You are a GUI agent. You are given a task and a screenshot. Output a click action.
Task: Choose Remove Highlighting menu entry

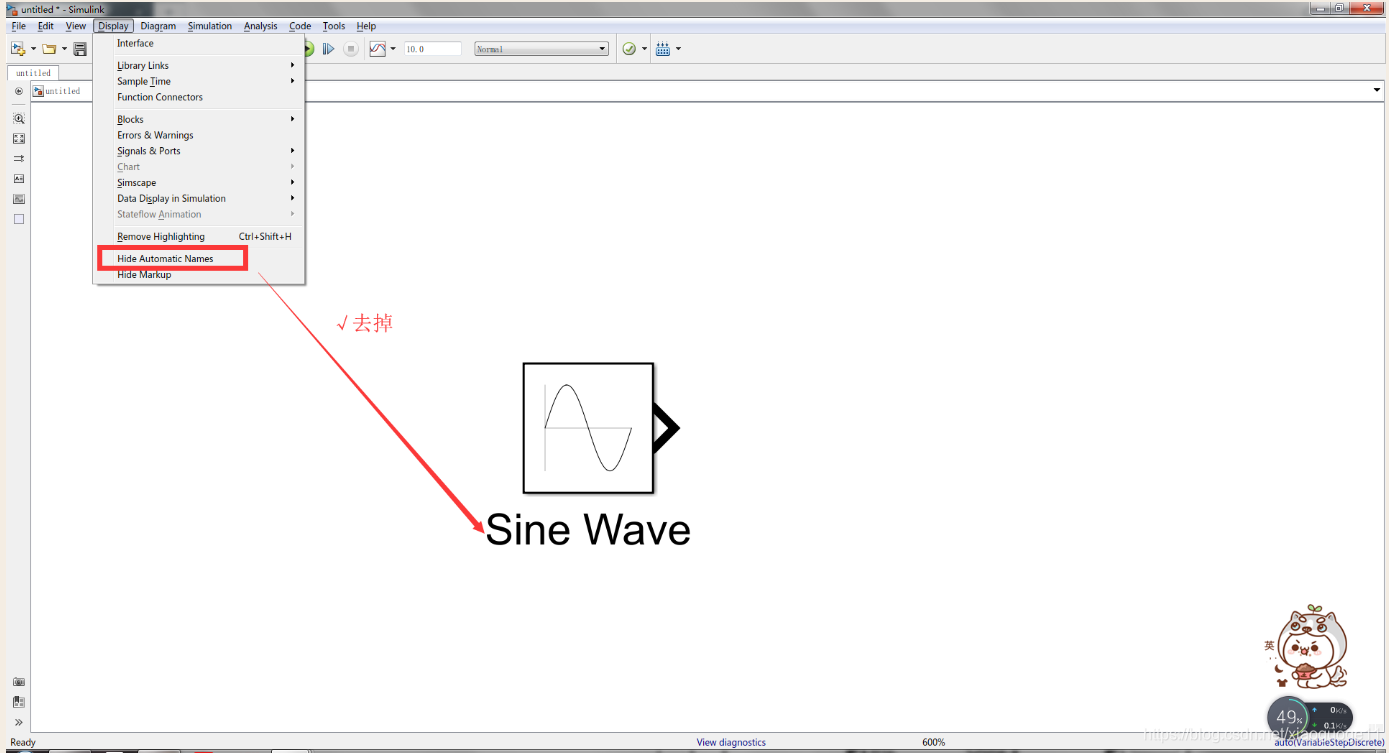point(199,237)
